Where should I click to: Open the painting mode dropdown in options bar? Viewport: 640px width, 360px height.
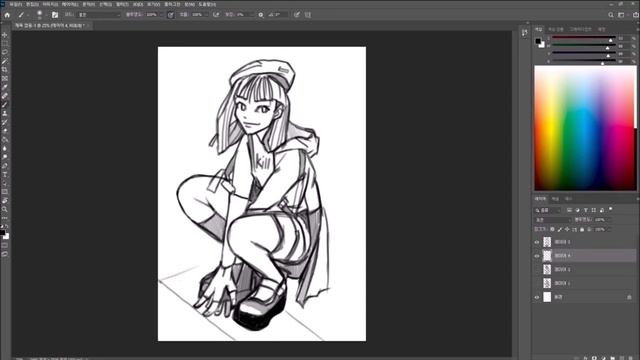pos(99,15)
